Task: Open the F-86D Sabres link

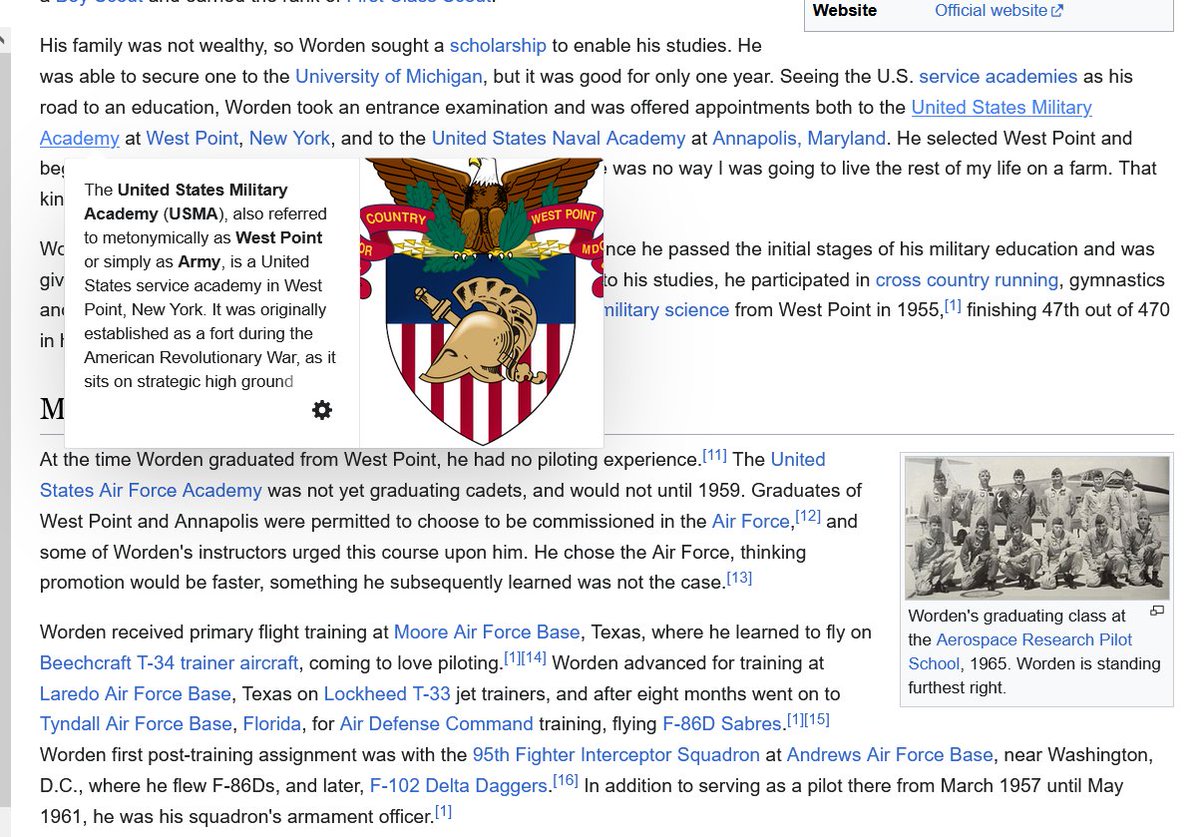Action: coord(722,724)
